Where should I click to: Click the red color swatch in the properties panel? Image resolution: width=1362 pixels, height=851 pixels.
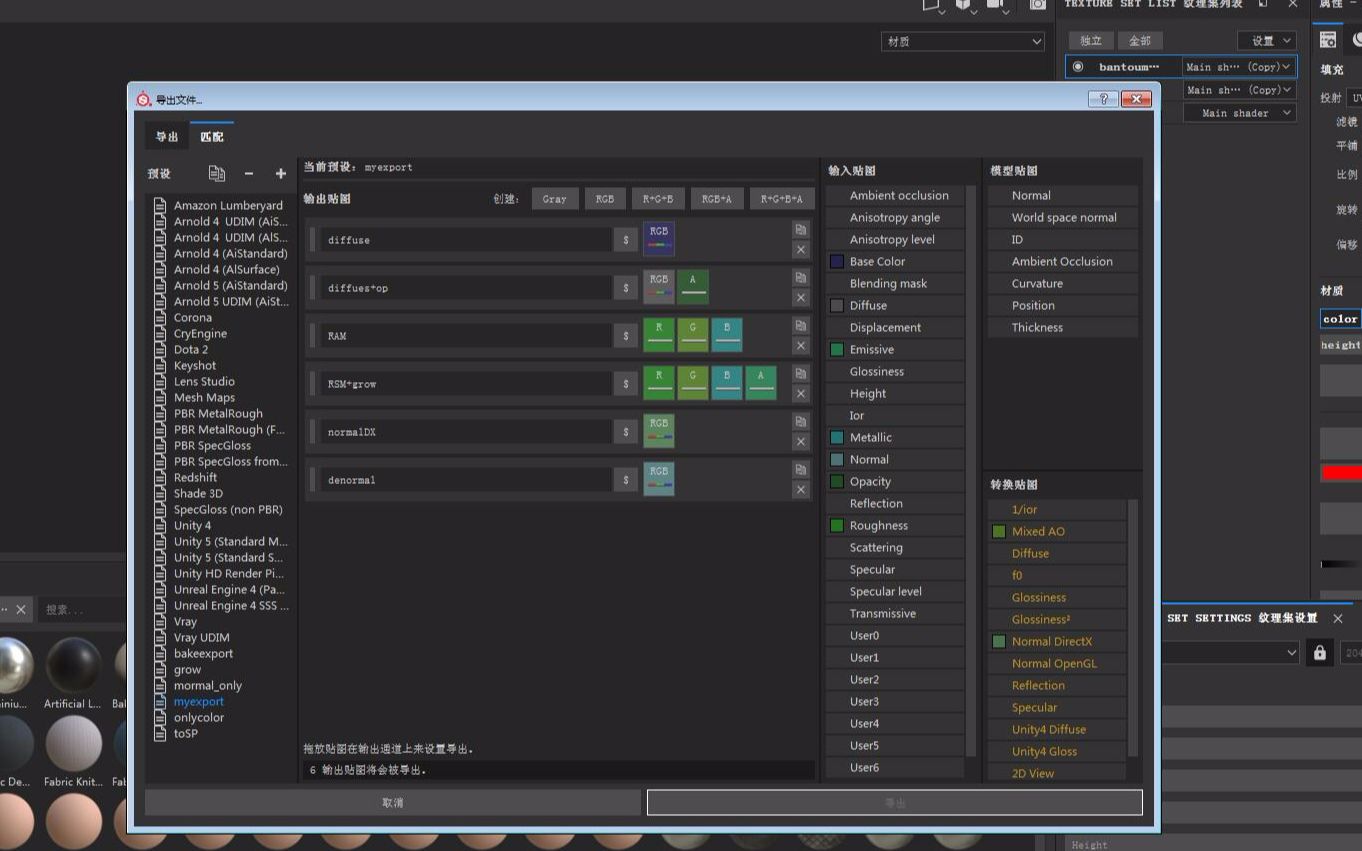(1351, 472)
